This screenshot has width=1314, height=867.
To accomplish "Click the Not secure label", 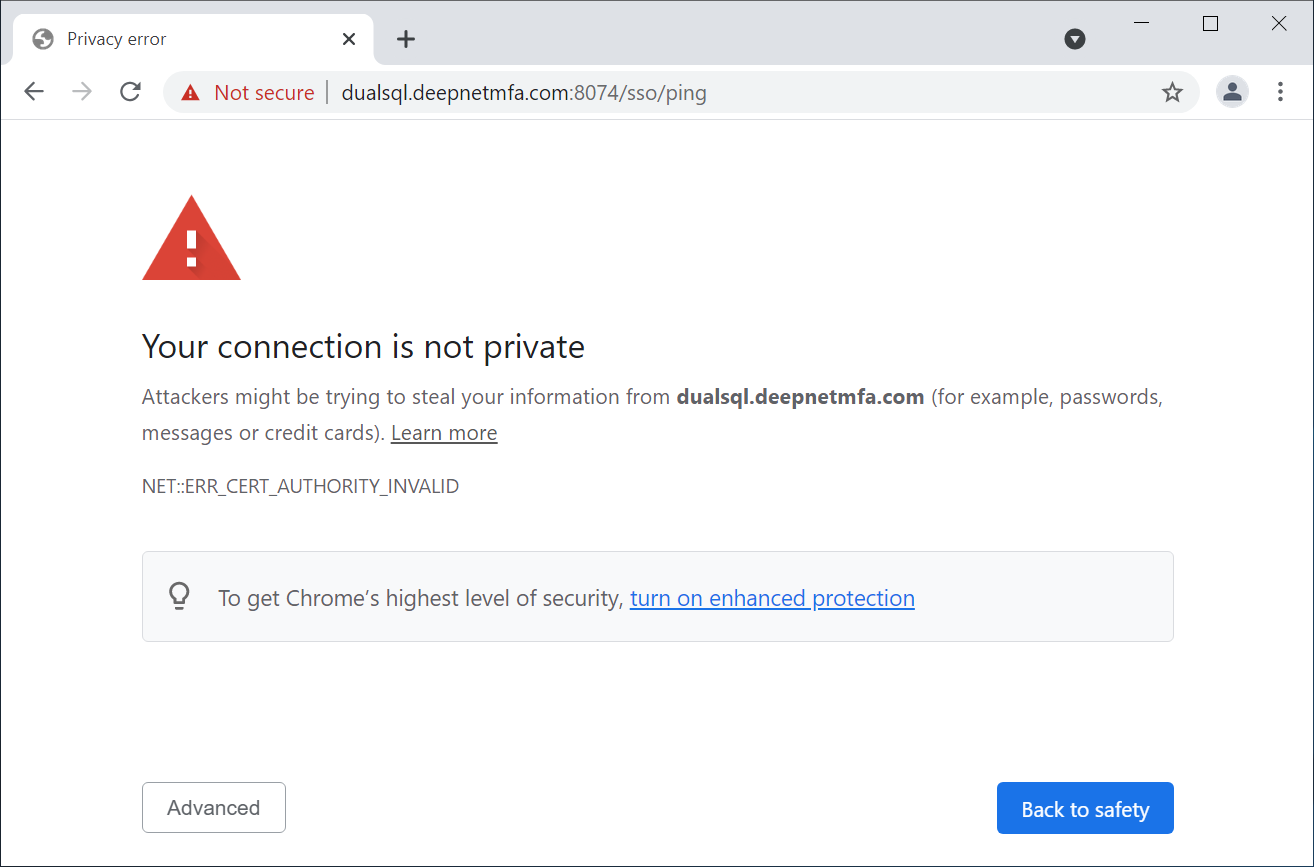I will tap(264, 93).
